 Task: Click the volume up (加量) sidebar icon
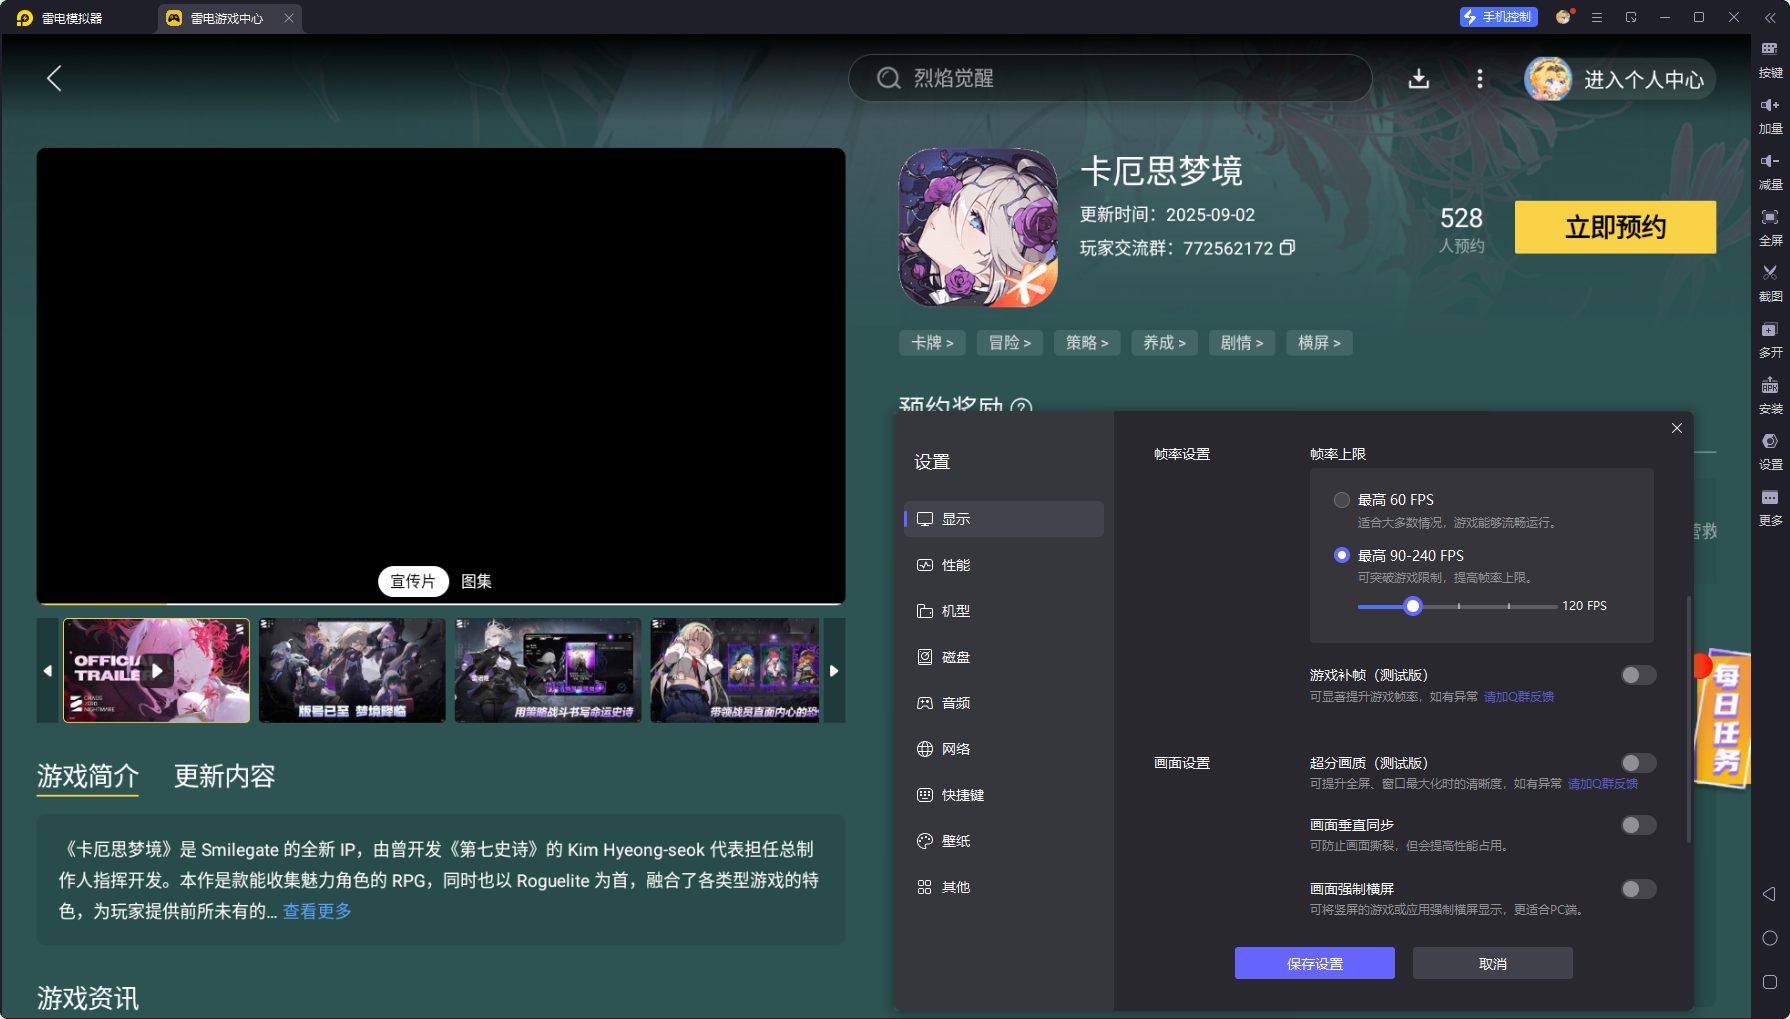pos(1769,112)
